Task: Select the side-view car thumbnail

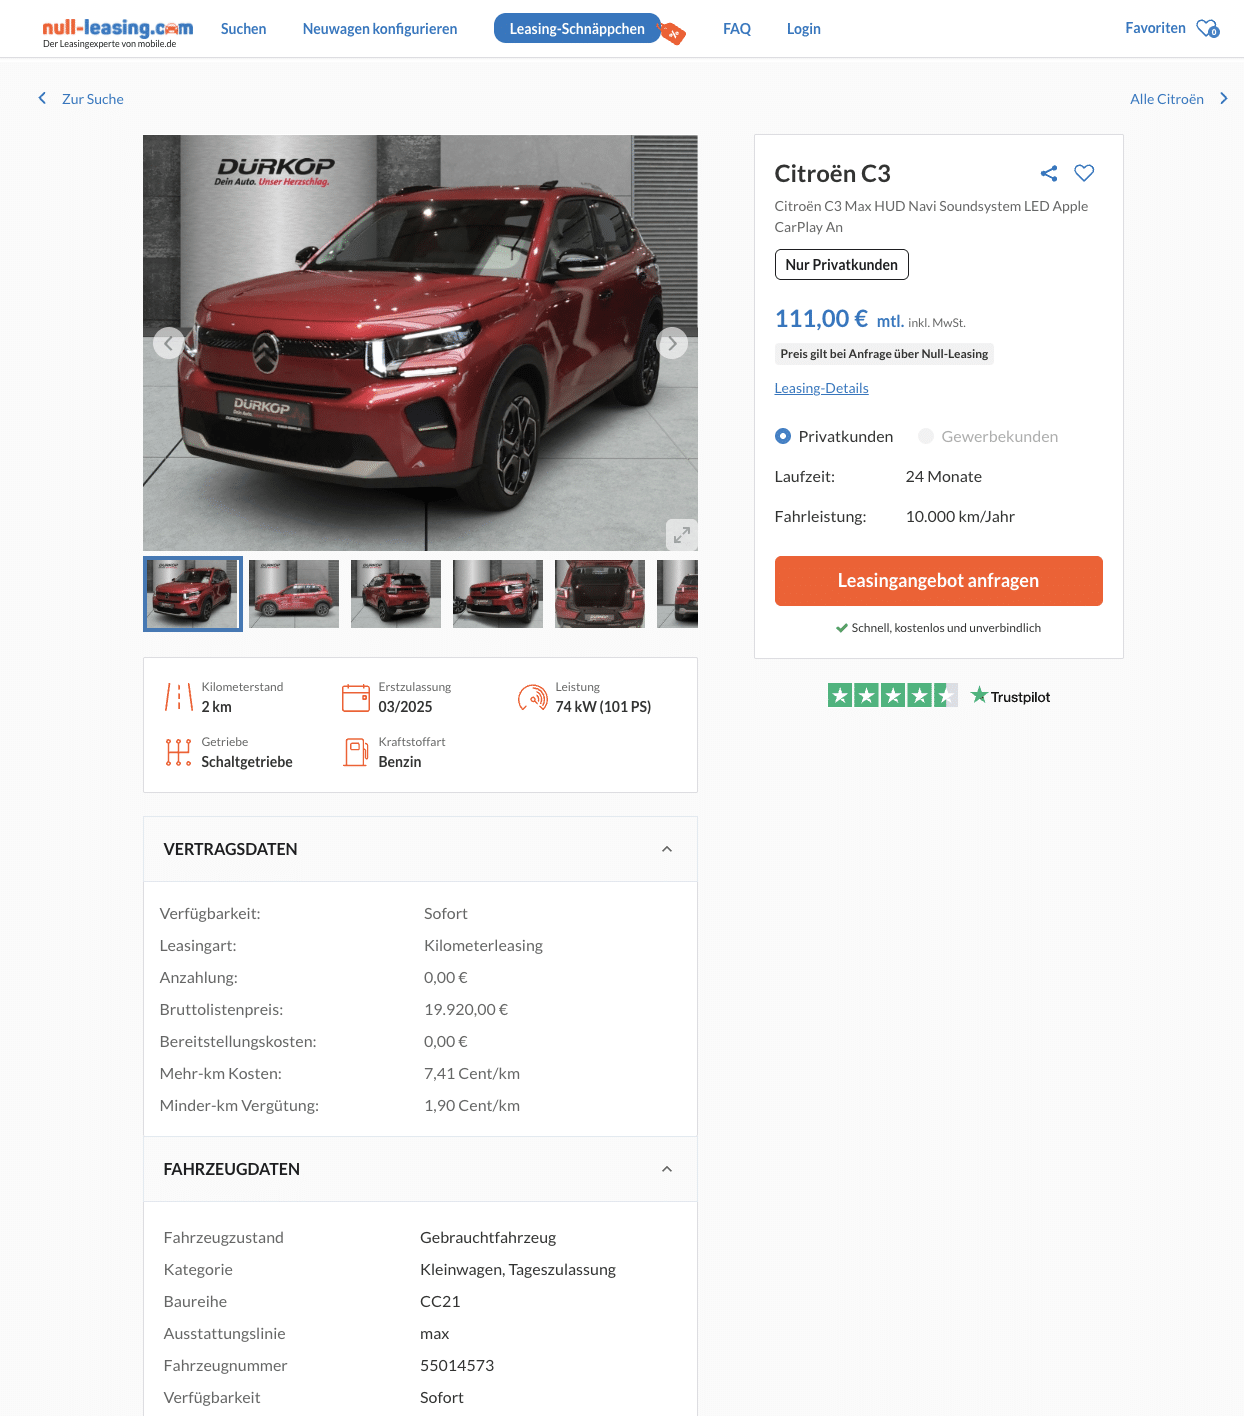Action: 294,594
